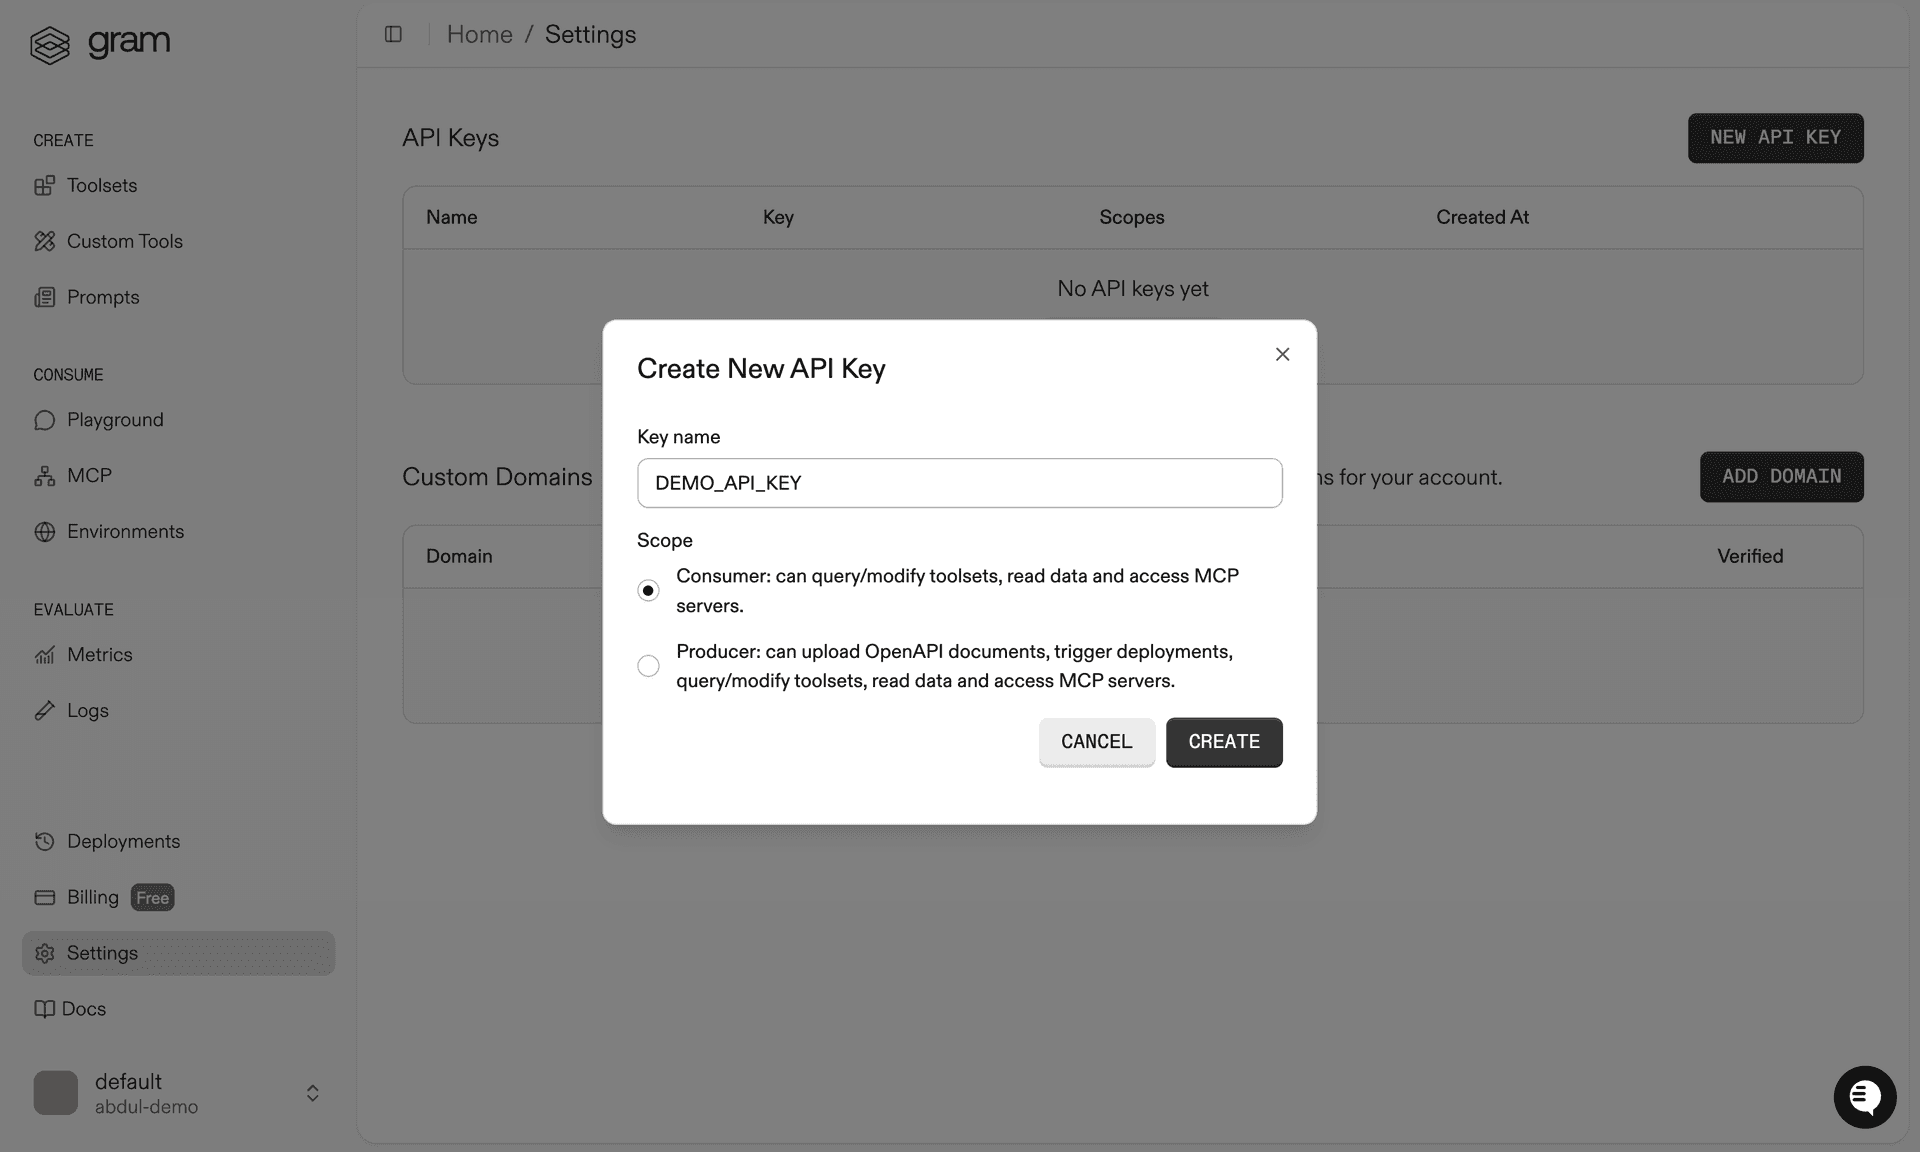The width and height of the screenshot is (1920, 1152).
Task: Open Deployments from the sidebar
Action: (x=123, y=841)
